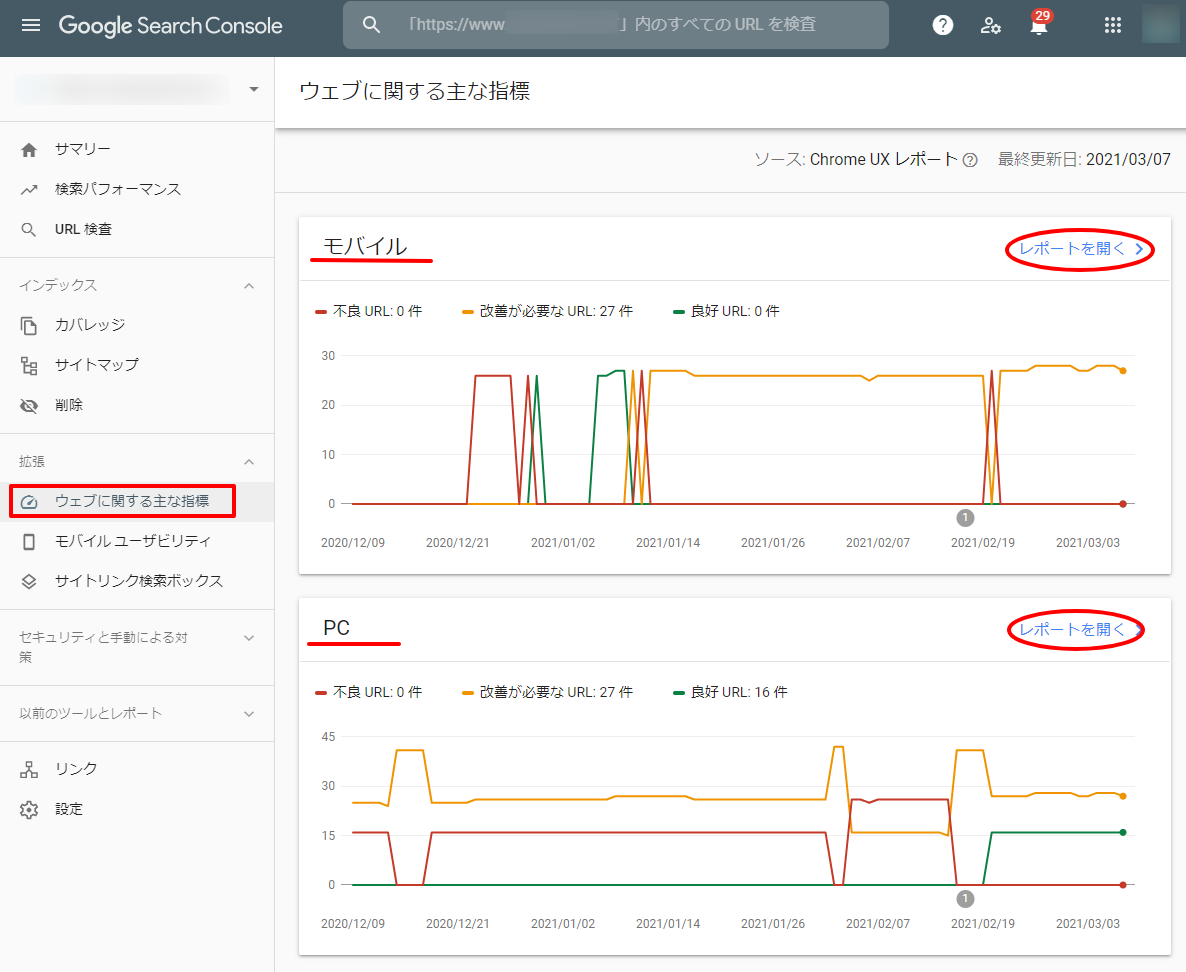Open the property selector dropdown

(x=254, y=89)
